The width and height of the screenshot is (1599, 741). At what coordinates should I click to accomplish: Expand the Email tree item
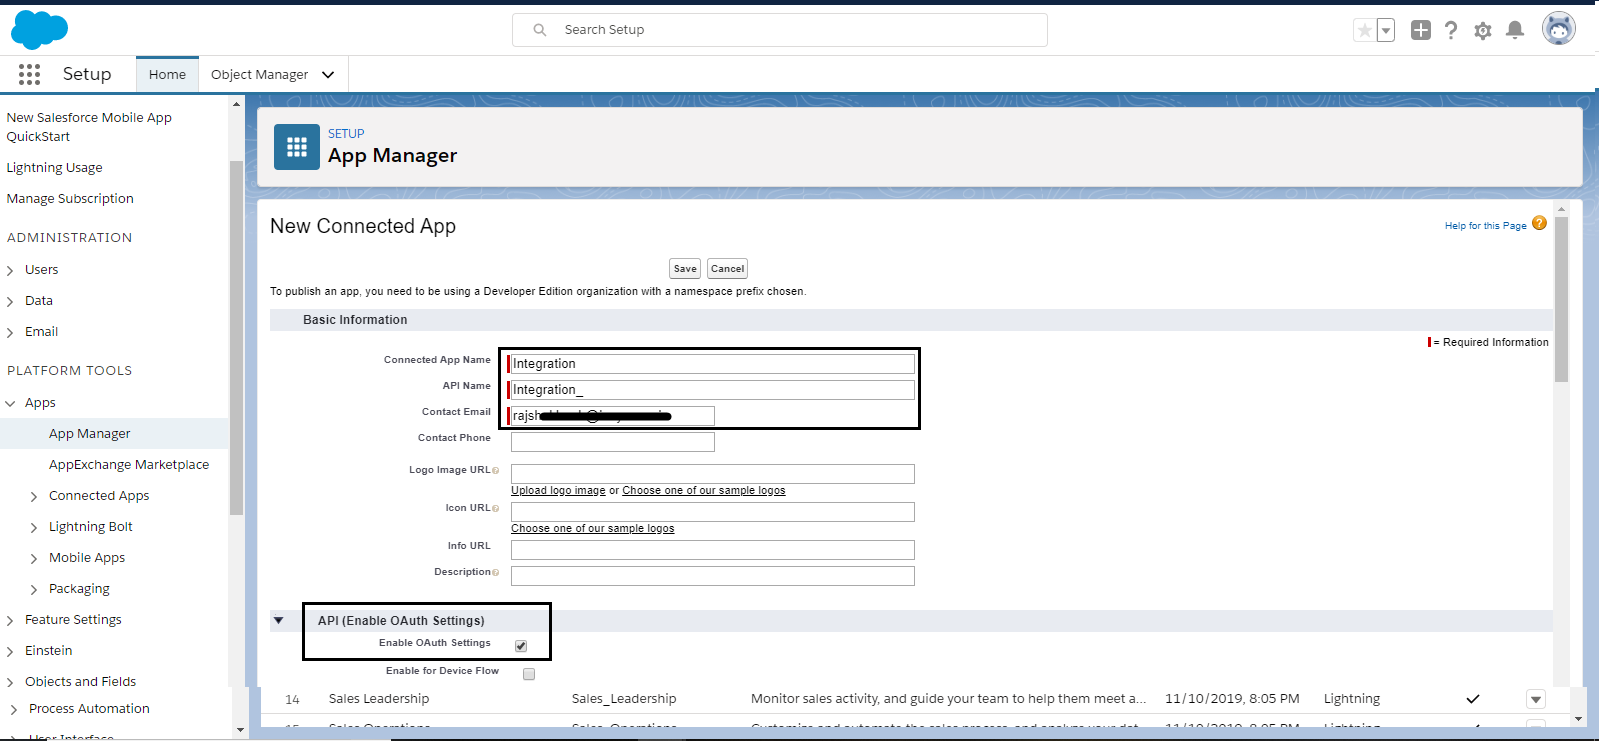point(10,332)
